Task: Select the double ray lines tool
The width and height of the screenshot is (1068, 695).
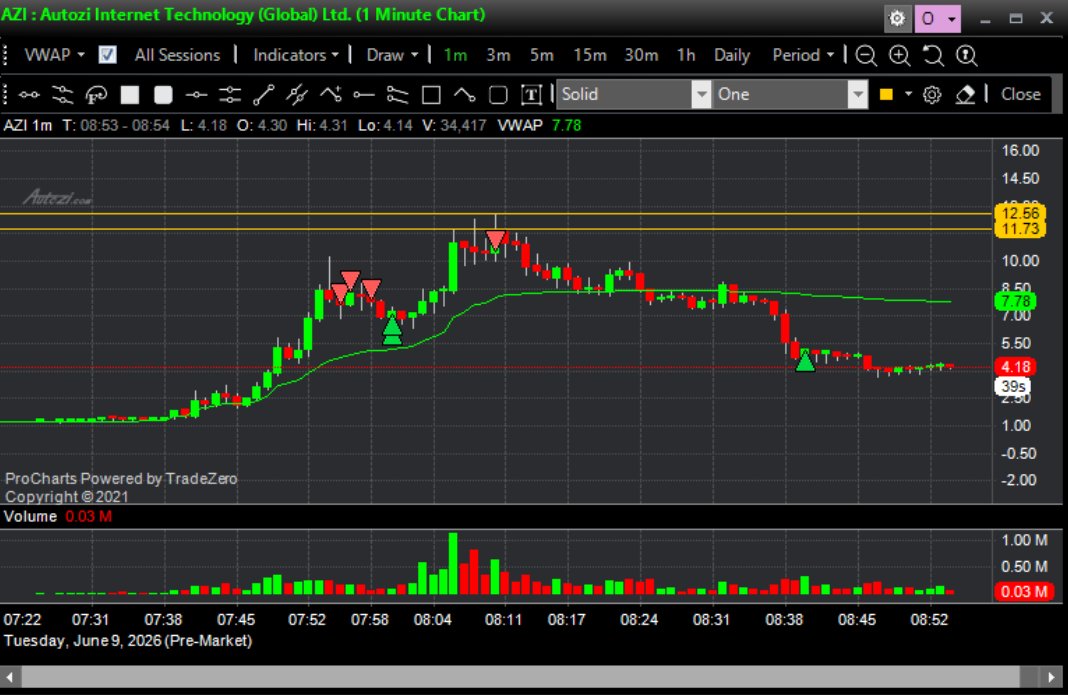Action: point(397,95)
